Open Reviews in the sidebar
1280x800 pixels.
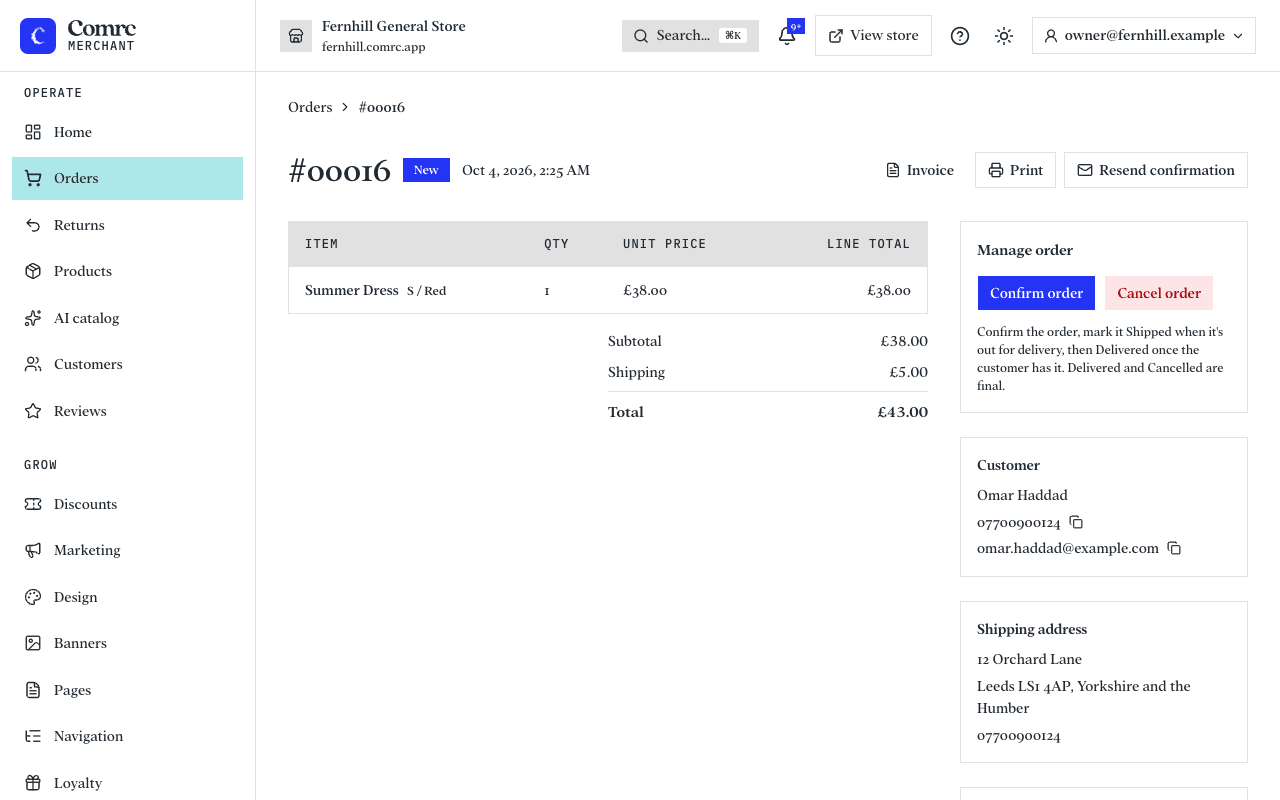(127, 411)
